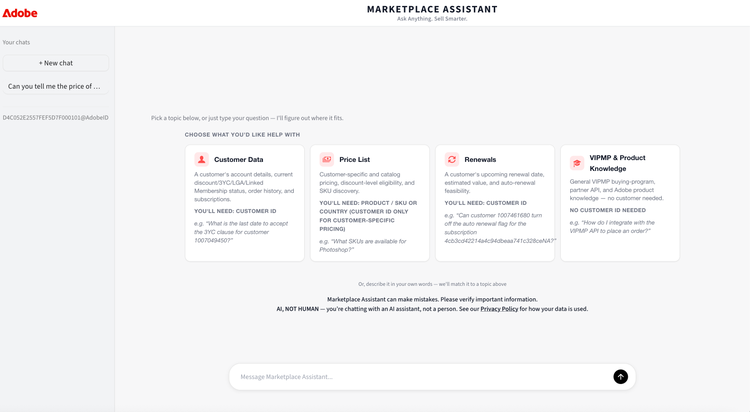Send message with the arrow button
Viewport: 750px width, 412px height.
[620, 377]
